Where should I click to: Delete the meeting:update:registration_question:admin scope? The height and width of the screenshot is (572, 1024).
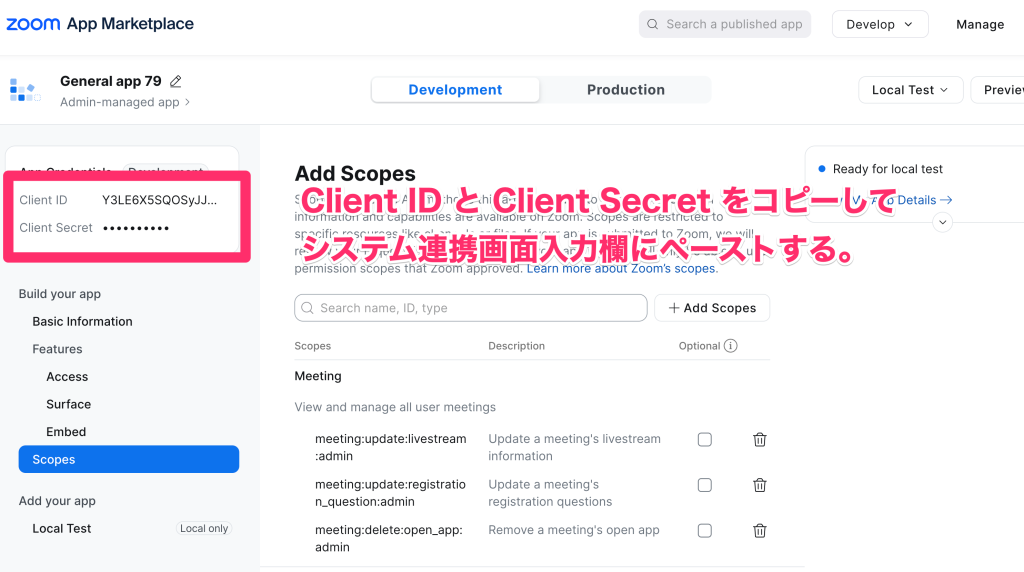click(x=759, y=485)
